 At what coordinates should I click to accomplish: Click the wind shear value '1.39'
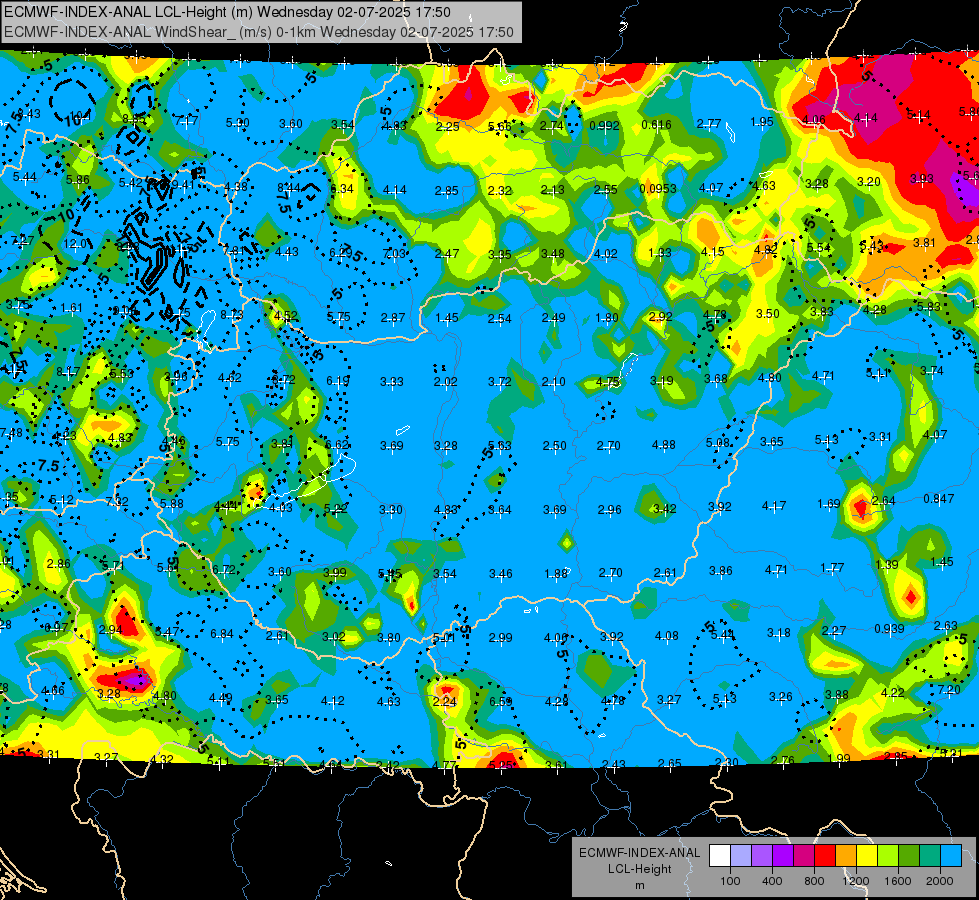coord(887,565)
